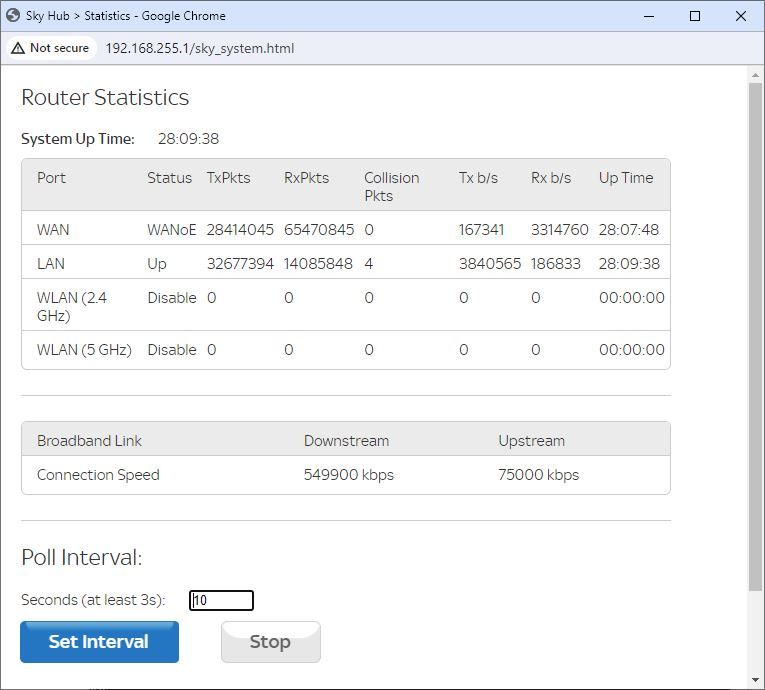Close the Sky Hub Statistics window
The image size is (765, 690).
point(741,16)
